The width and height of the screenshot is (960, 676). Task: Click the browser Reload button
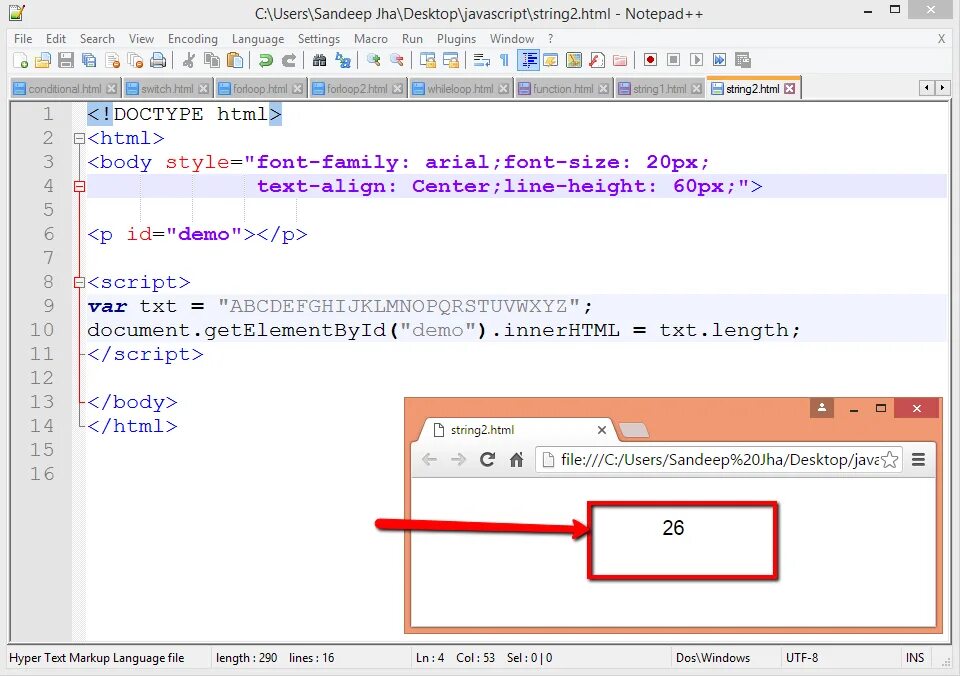click(487, 459)
